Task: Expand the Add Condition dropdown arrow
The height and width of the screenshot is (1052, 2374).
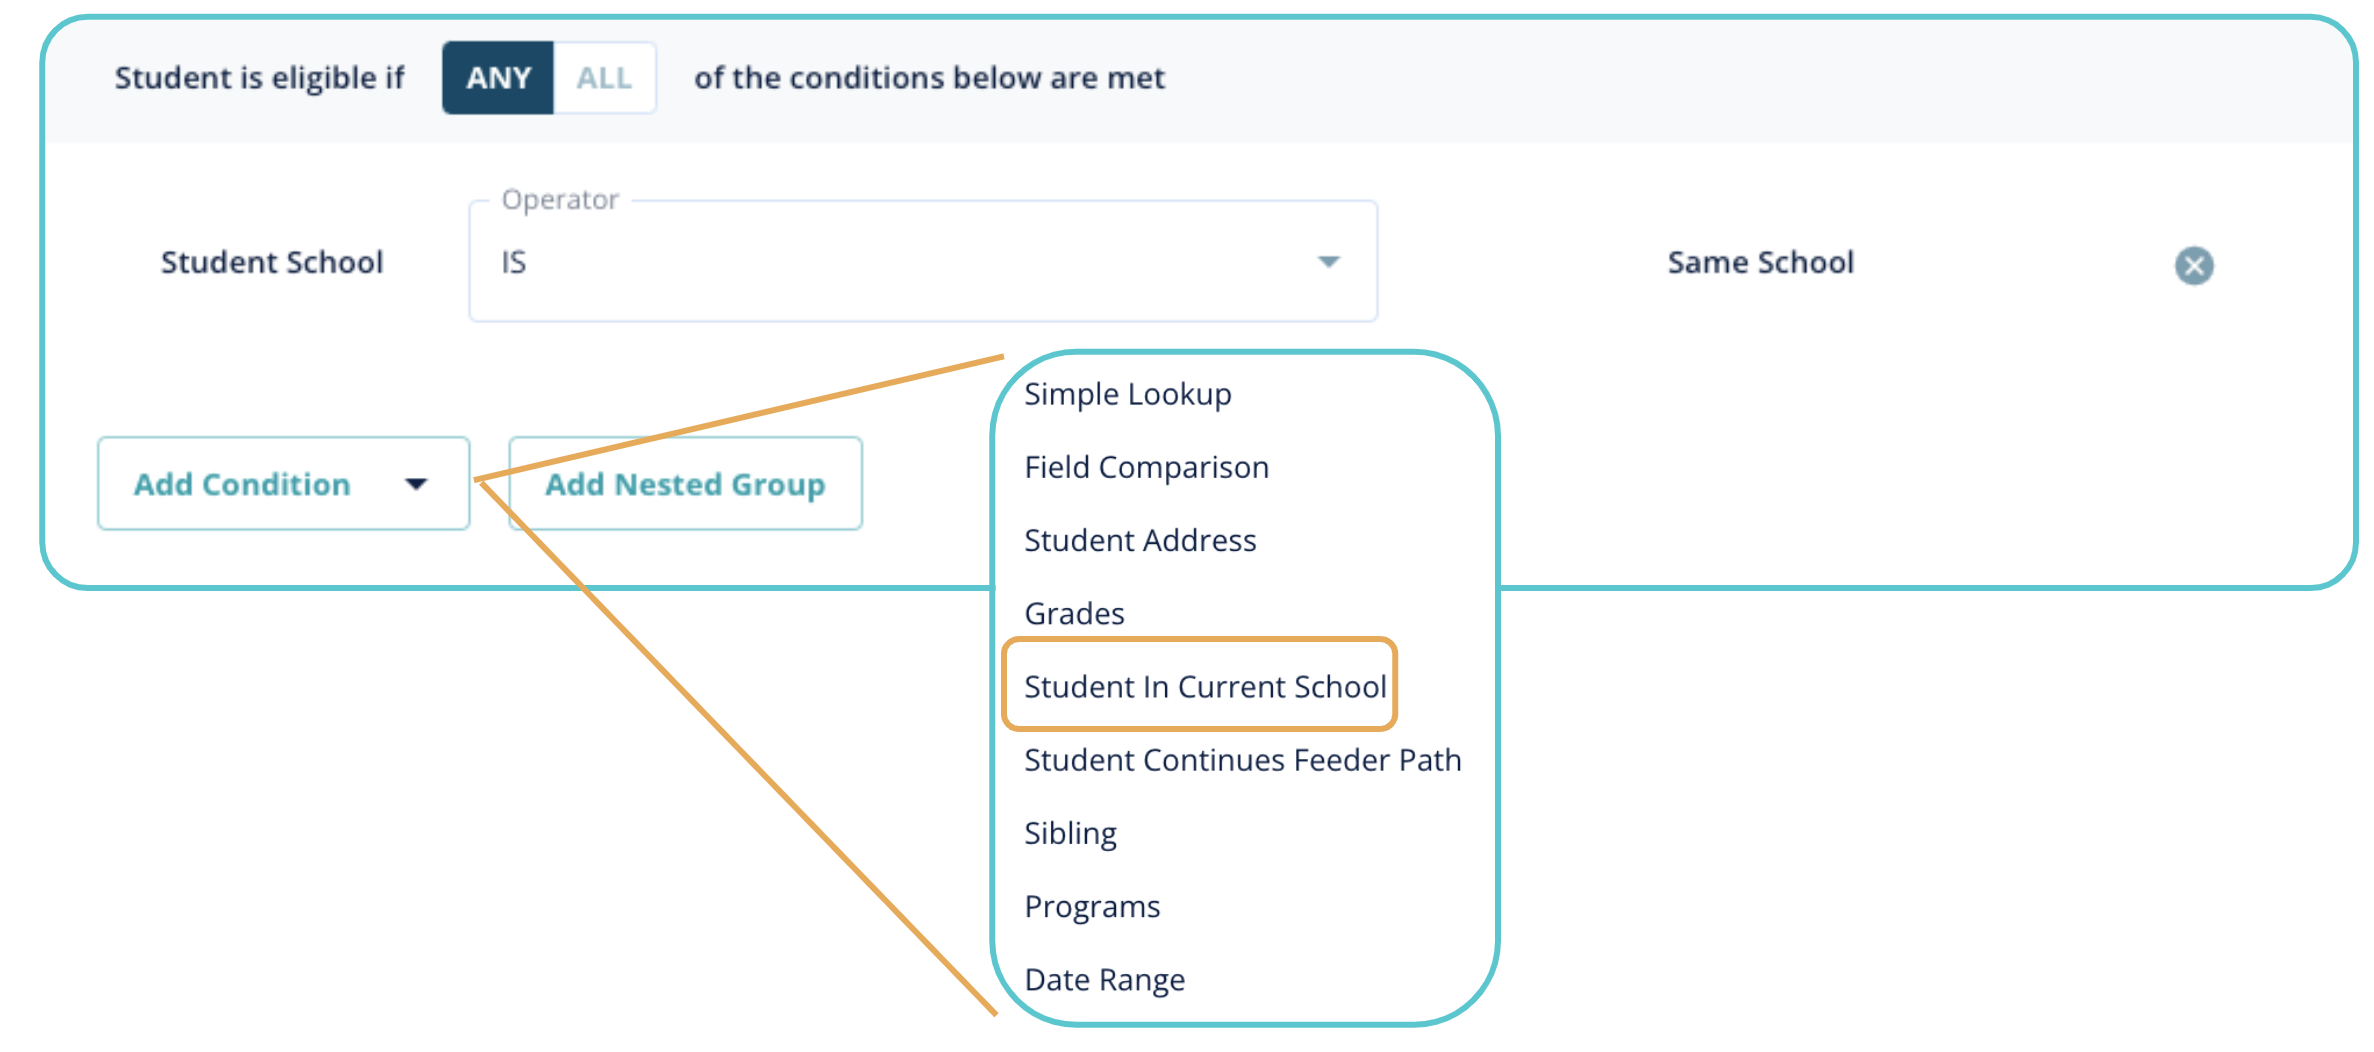Action: click(x=416, y=484)
